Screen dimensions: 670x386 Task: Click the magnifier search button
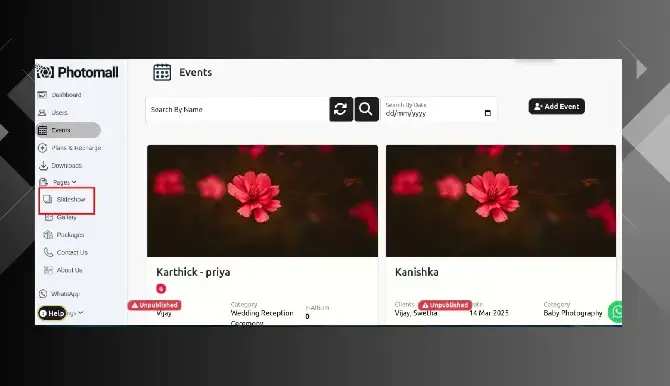(366, 109)
